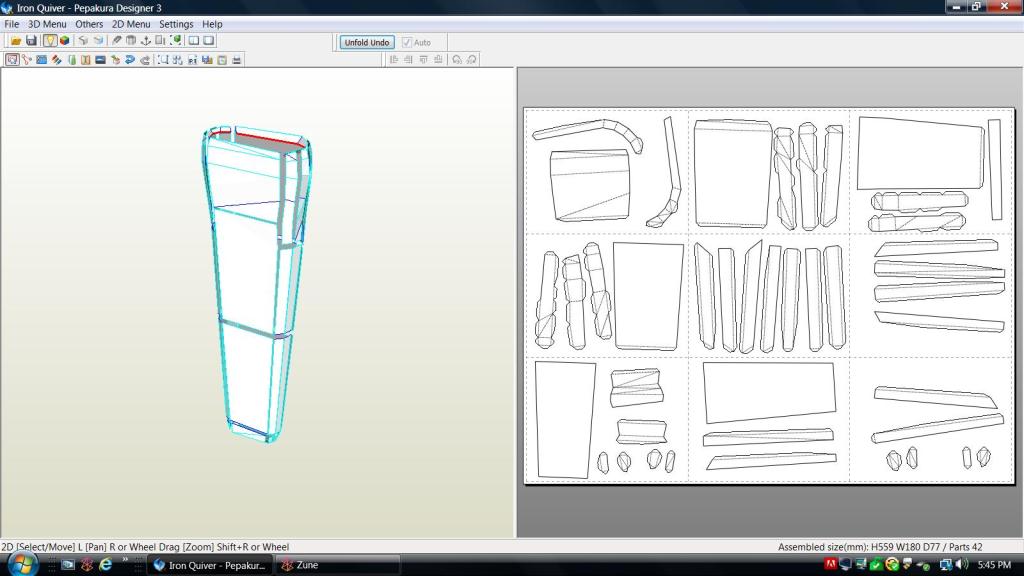Click the align right icon

[x=408, y=59]
